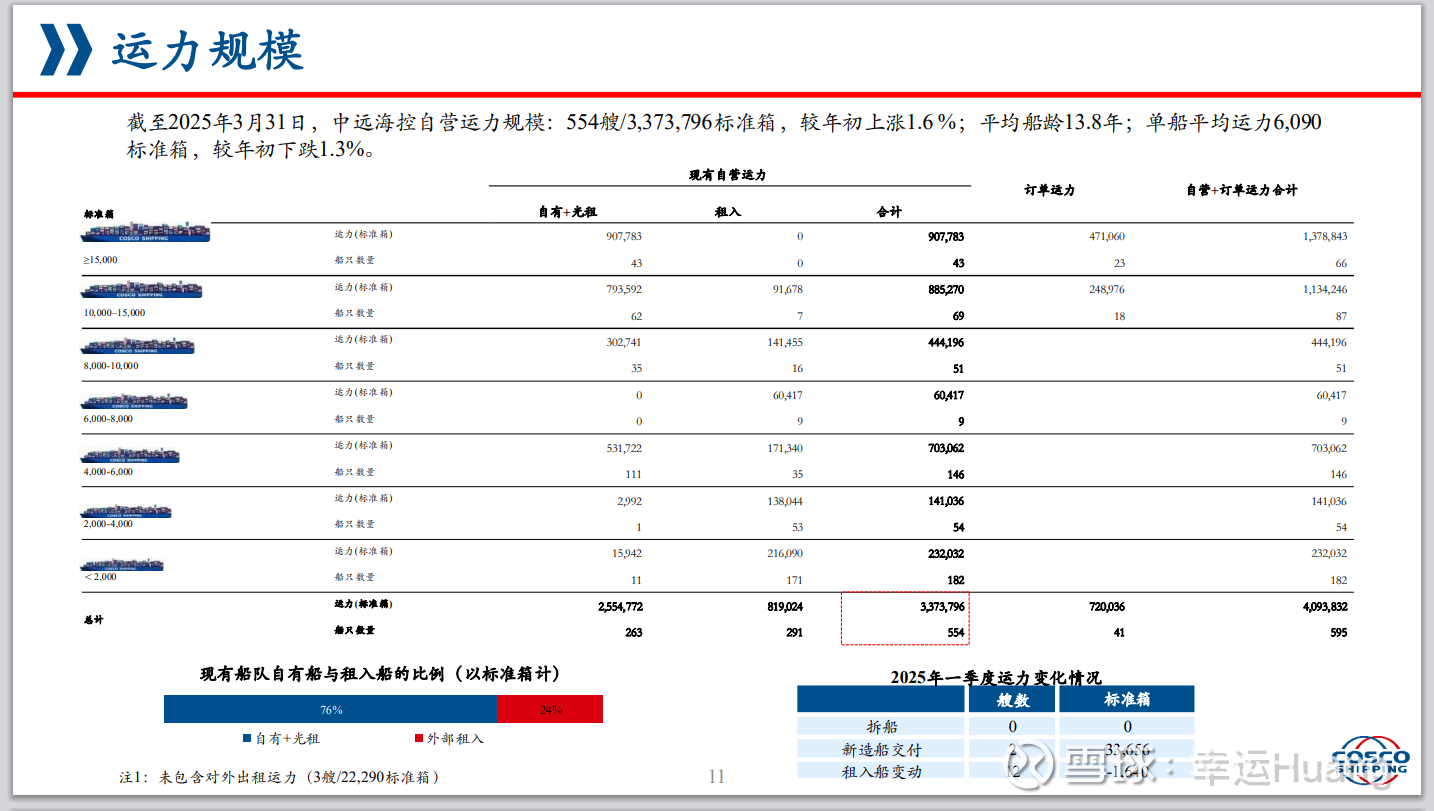Select the ship image above 8,000-10,000 label

[138, 346]
